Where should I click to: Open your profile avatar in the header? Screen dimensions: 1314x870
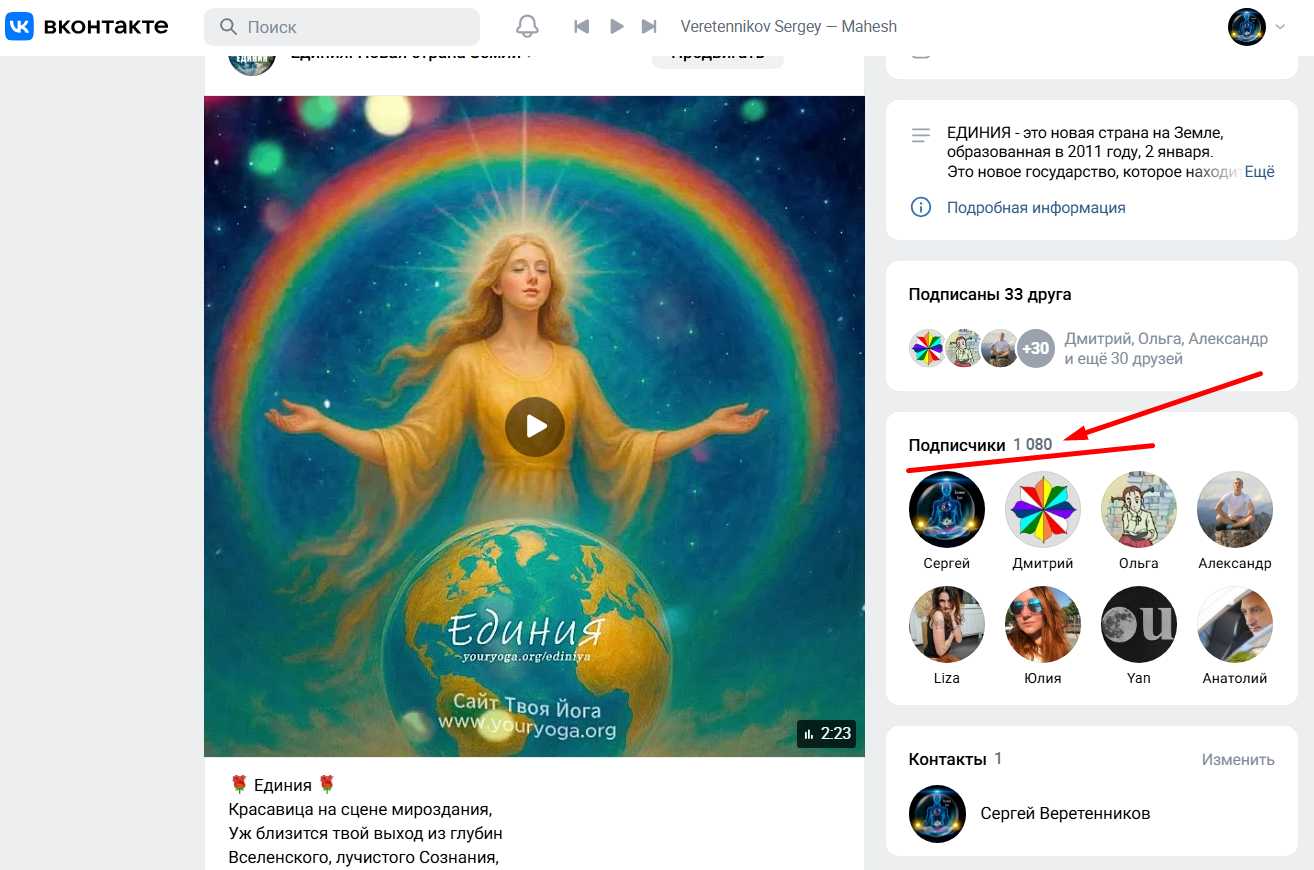tap(1245, 26)
